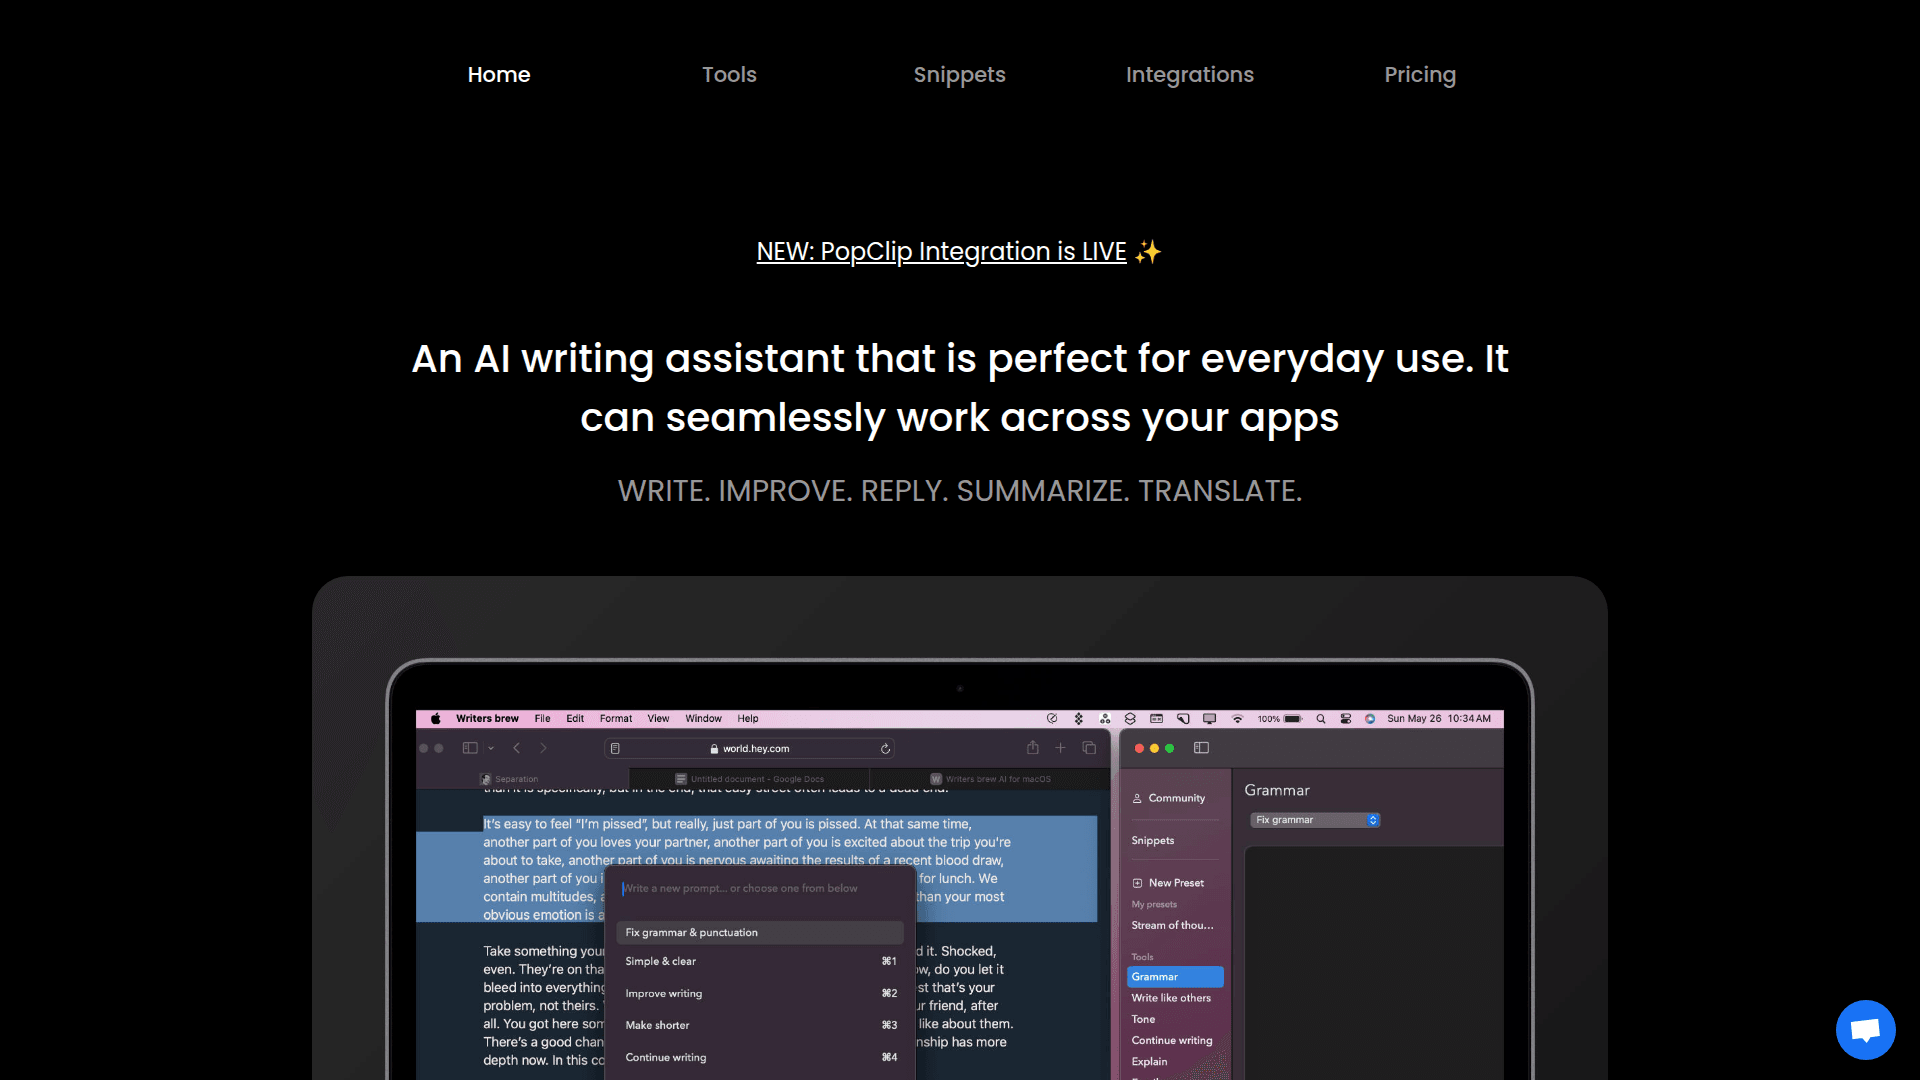Expand the Safari sidebar chevron menu
The width and height of the screenshot is (1920, 1080).
(x=491, y=748)
